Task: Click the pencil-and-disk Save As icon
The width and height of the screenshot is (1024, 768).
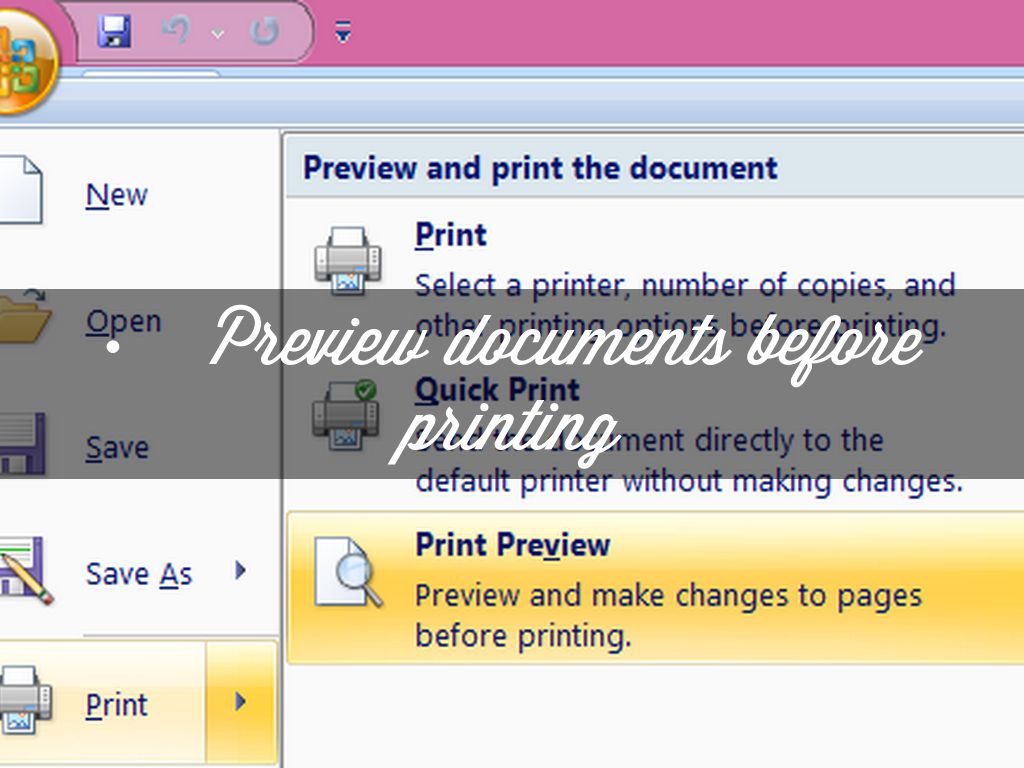Action: point(25,572)
